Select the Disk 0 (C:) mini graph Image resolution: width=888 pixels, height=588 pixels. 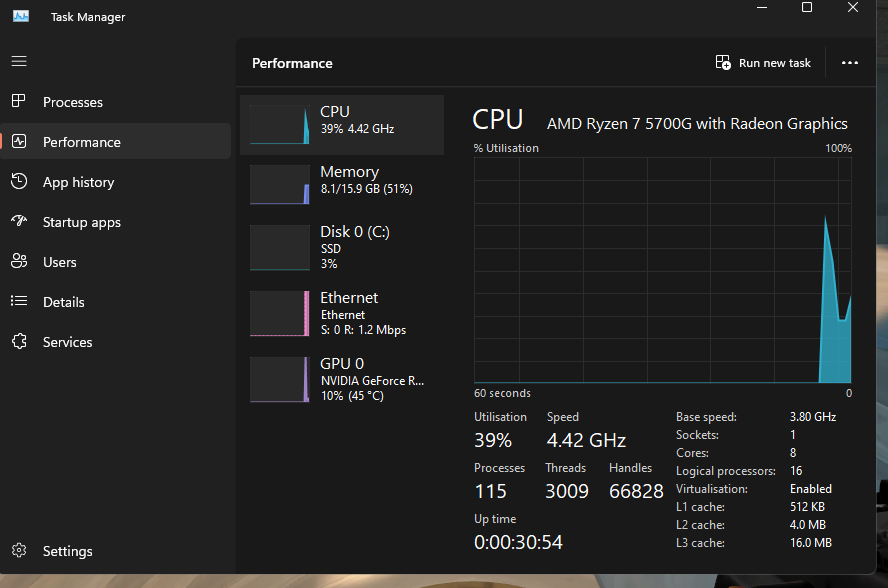pos(280,248)
